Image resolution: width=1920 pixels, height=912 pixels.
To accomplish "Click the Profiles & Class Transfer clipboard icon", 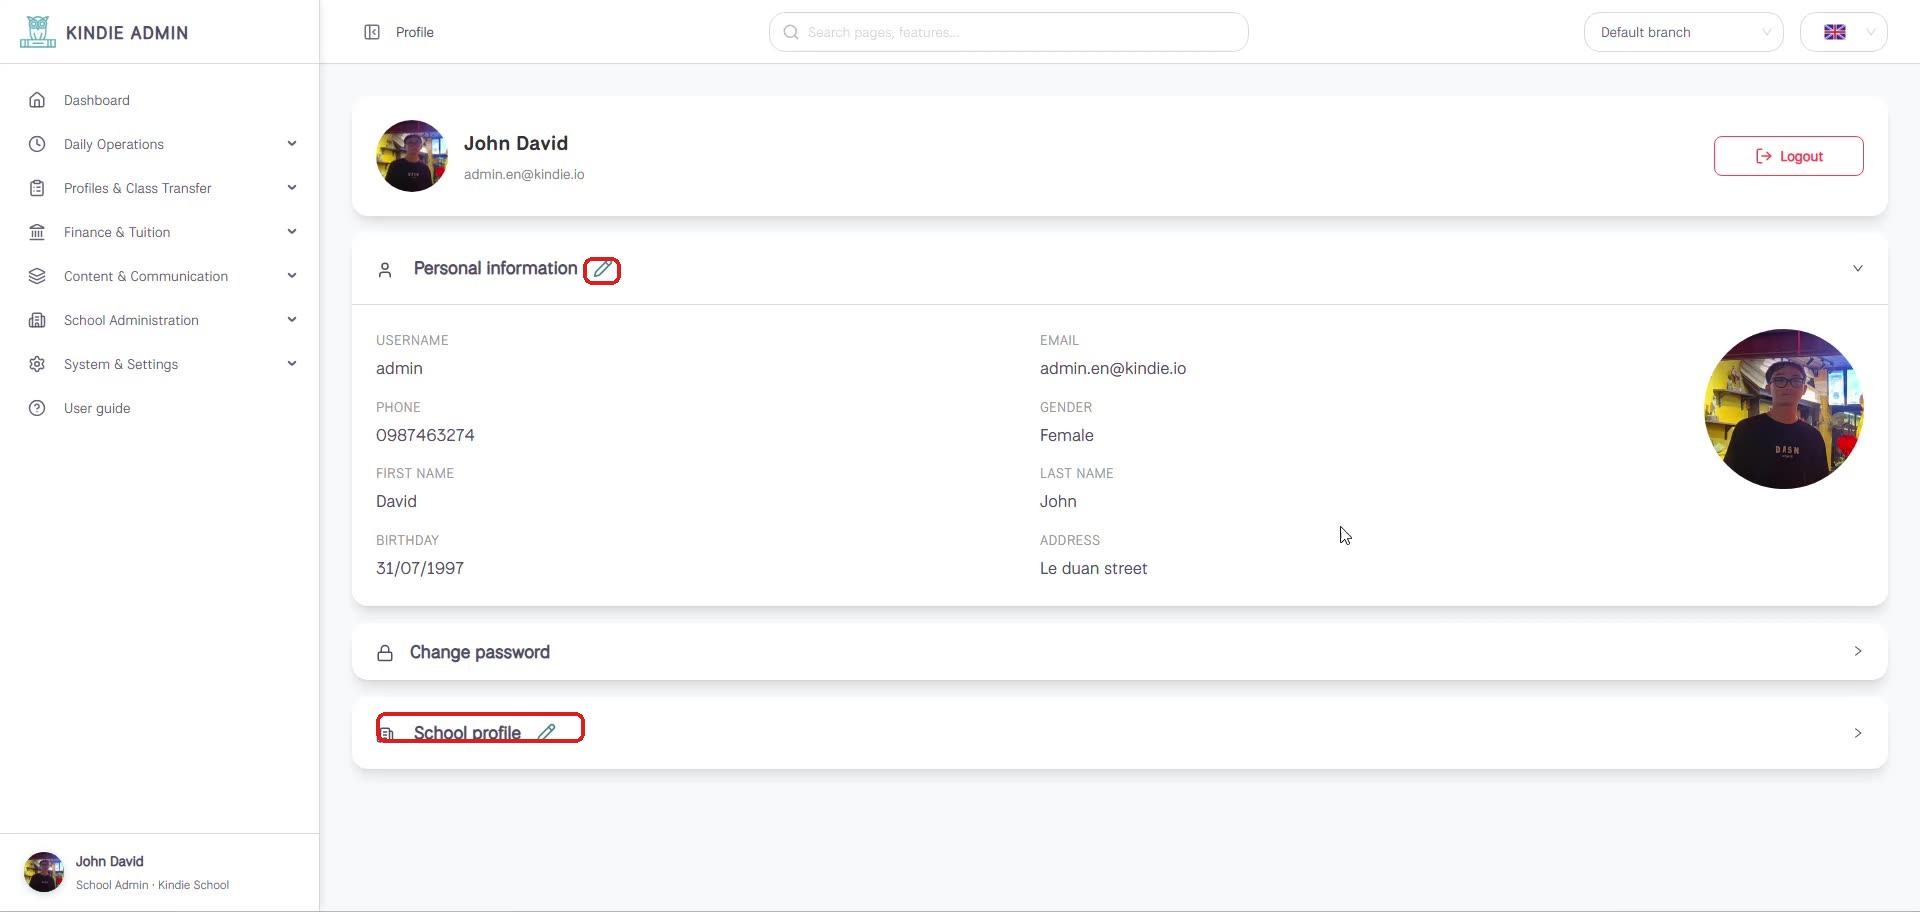I will click(37, 188).
